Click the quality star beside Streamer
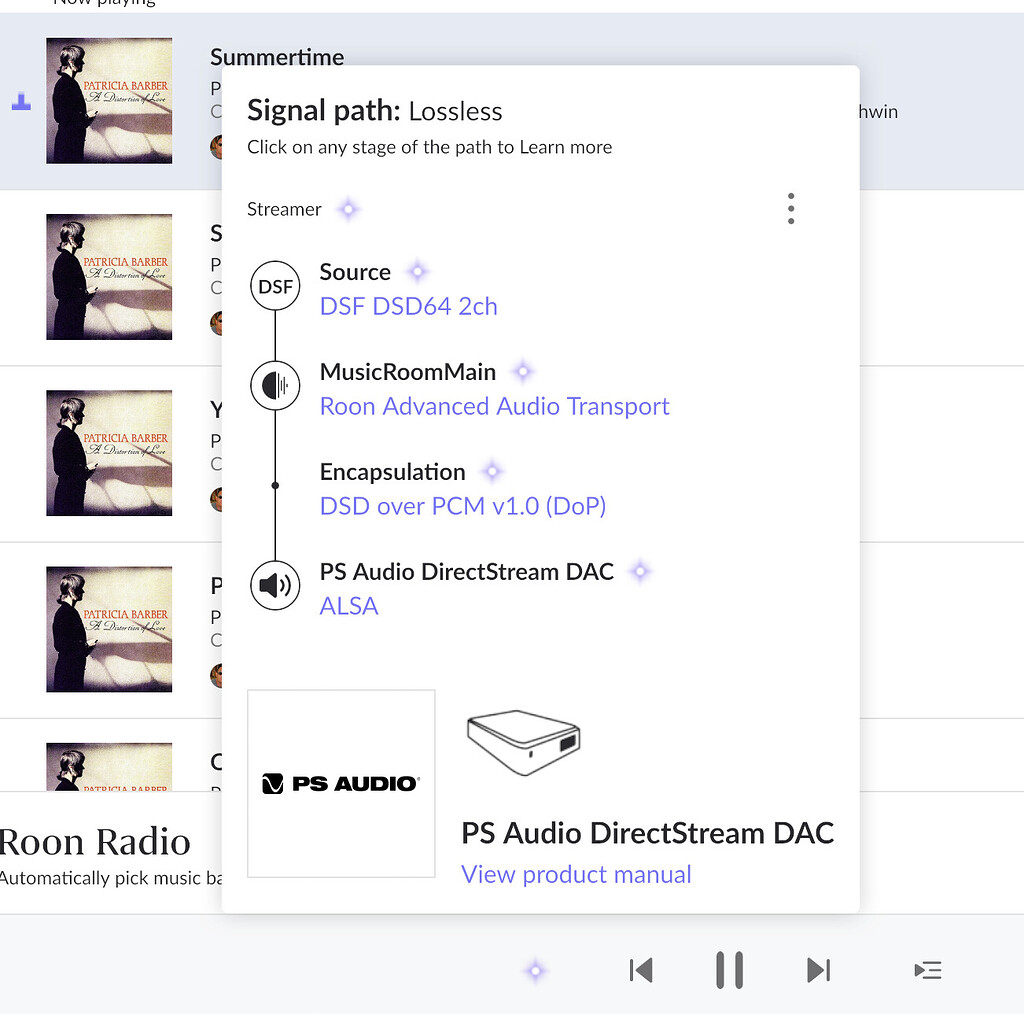The width and height of the screenshot is (1024, 1014). tap(348, 209)
